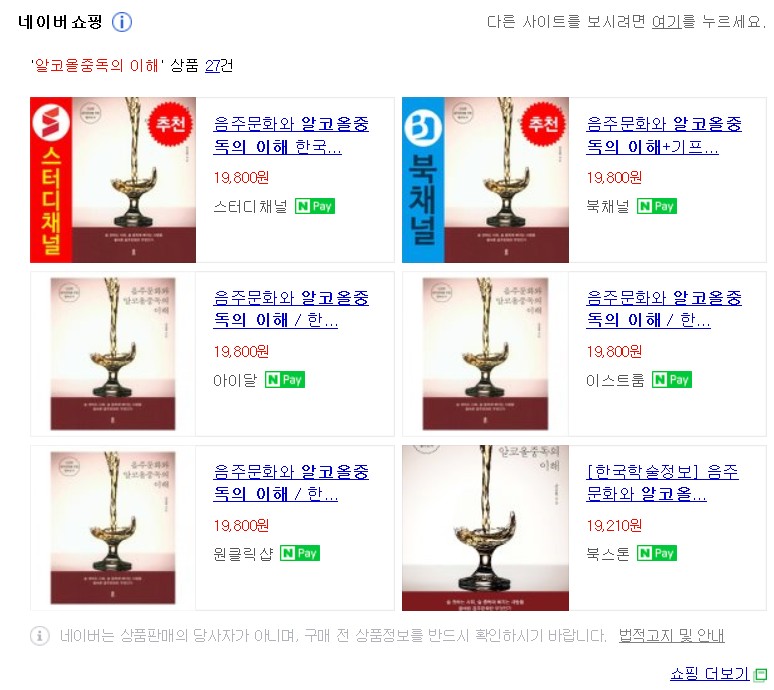Click N Pay badge next to 이스트룸
Screen dimensions: 774x690
pos(672,380)
